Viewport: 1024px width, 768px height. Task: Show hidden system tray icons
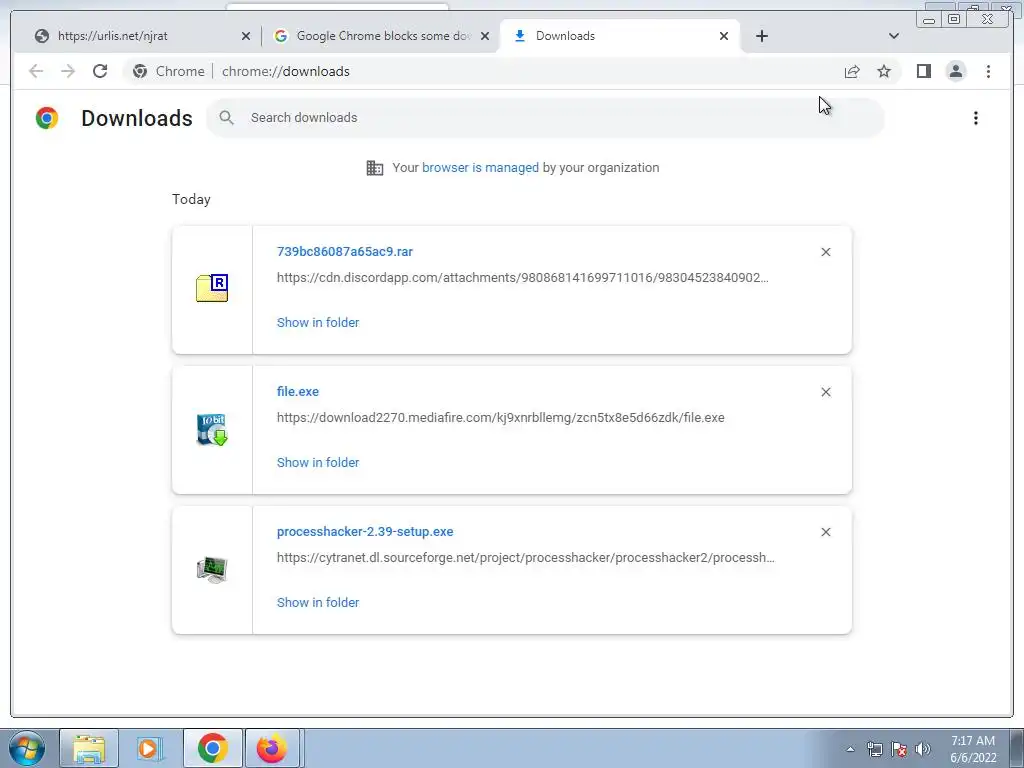pos(850,749)
